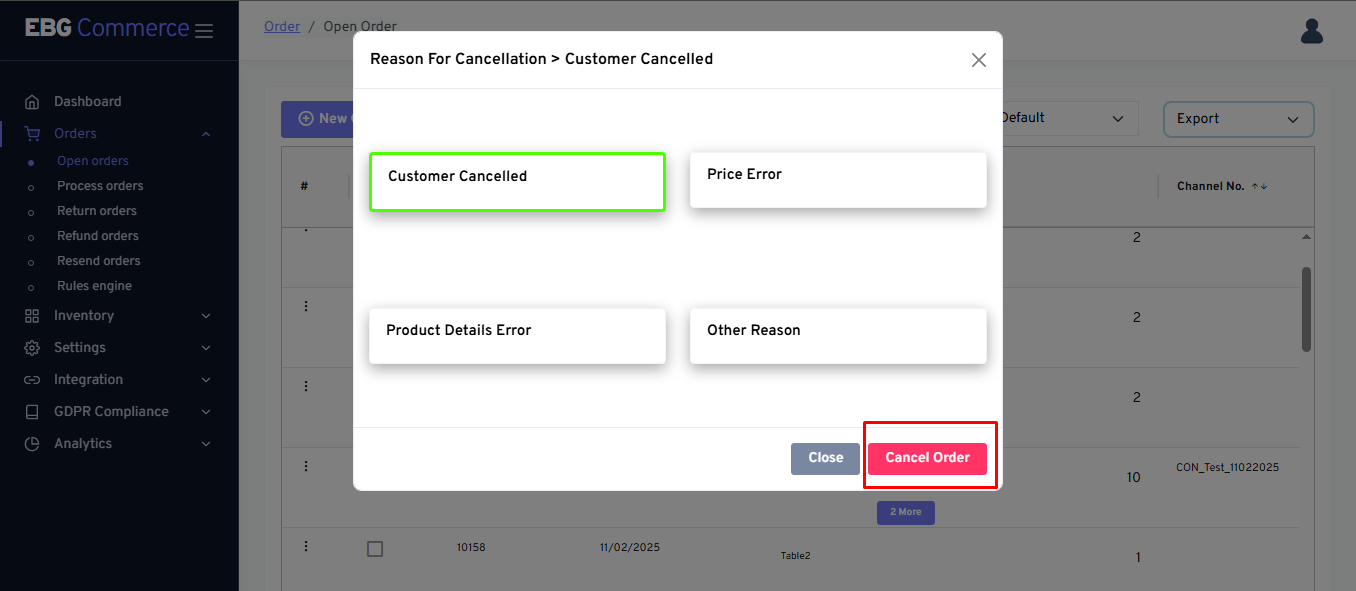Click the user profile avatar icon
Viewport: 1356px width, 591px height.
pyautogui.click(x=1311, y=31)
